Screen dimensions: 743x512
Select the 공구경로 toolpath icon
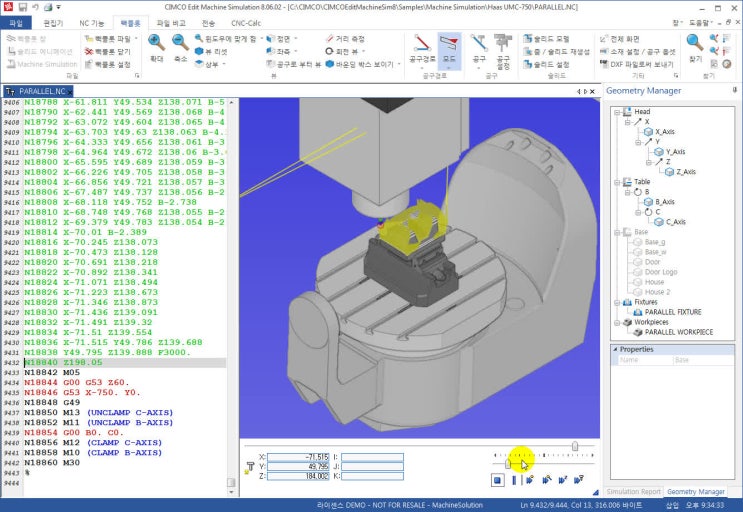point(421,46)
